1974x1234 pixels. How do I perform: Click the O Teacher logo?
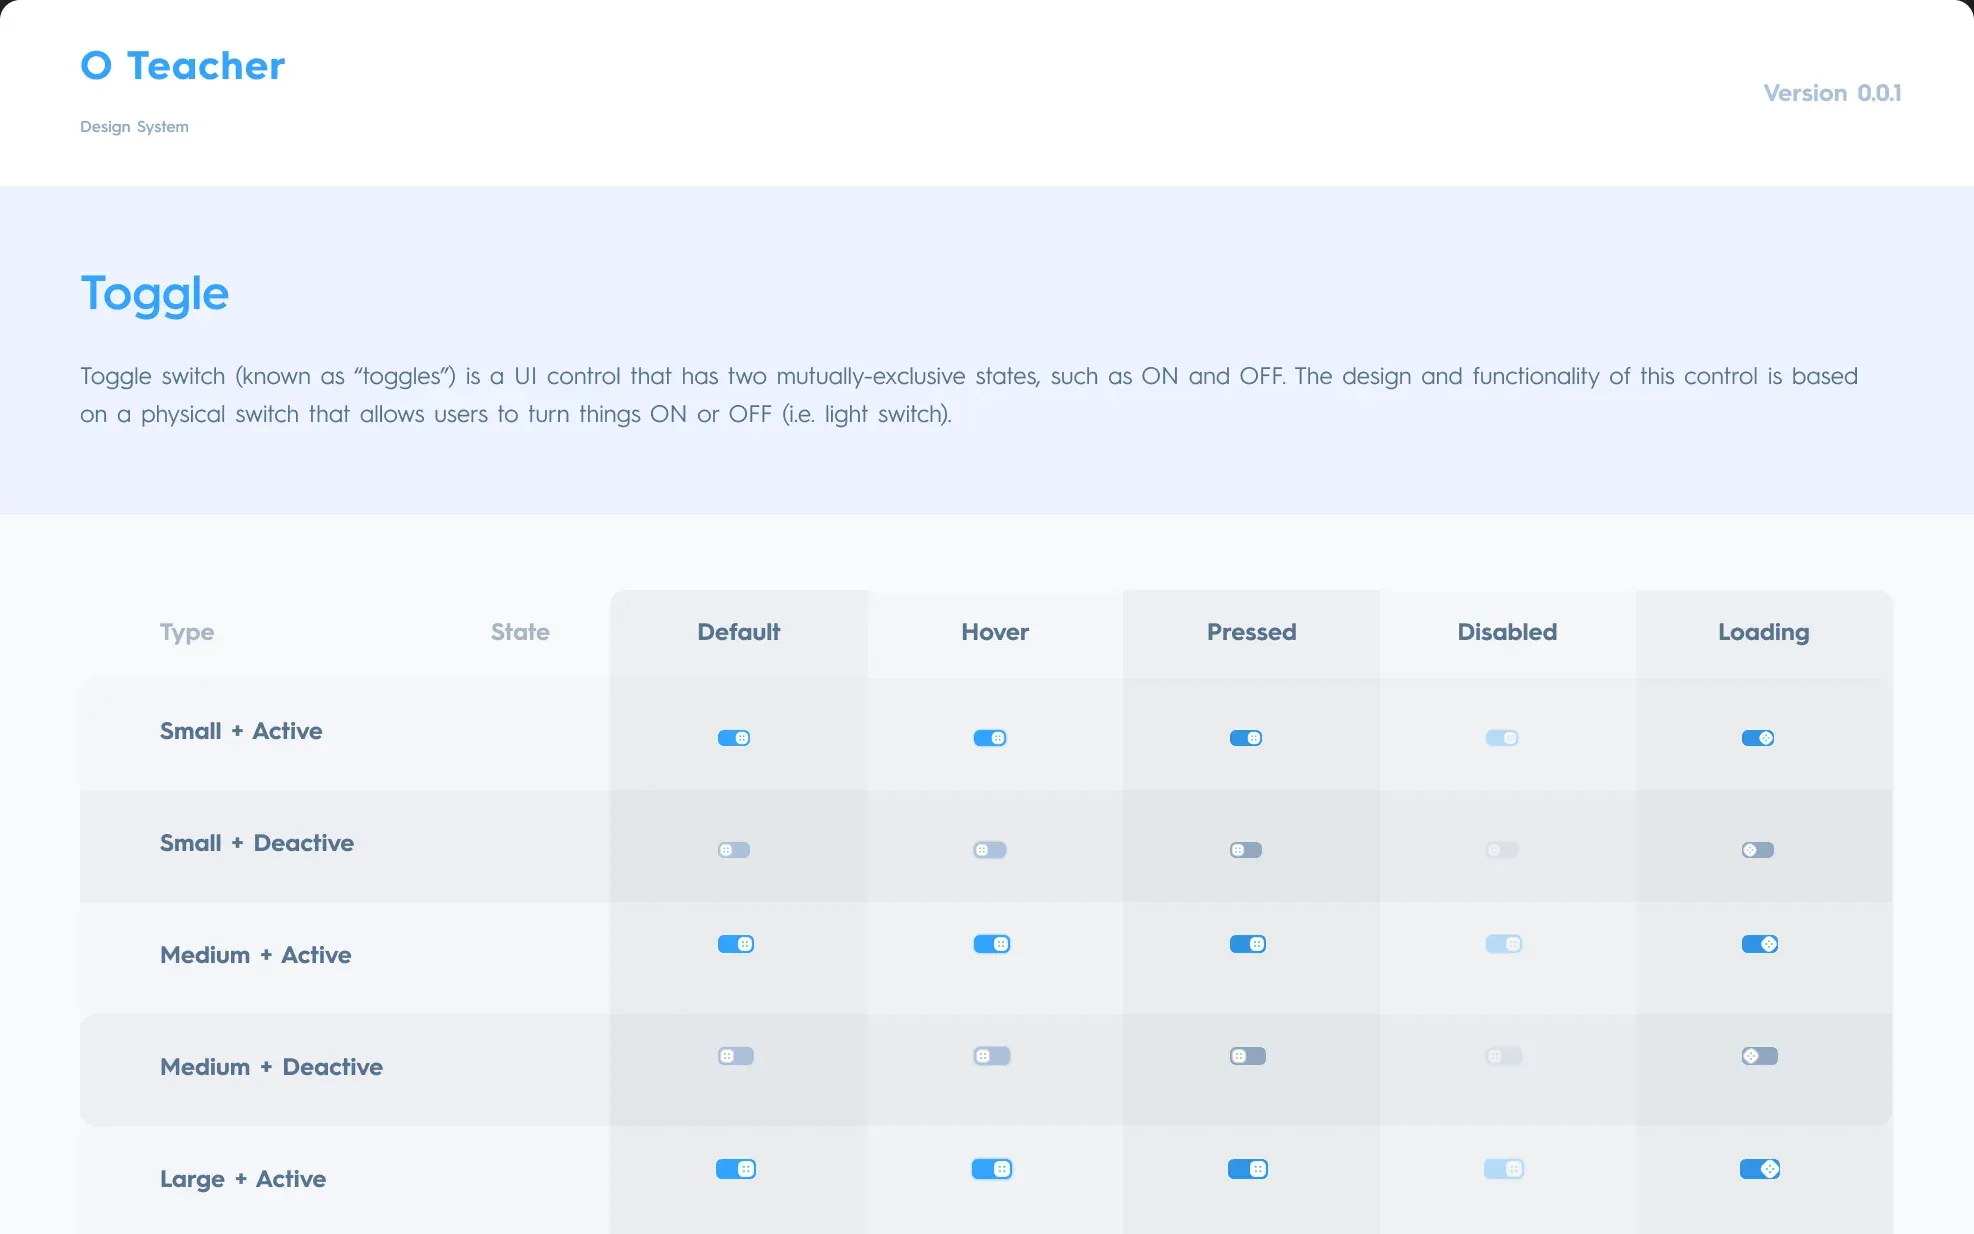[183, 66]
